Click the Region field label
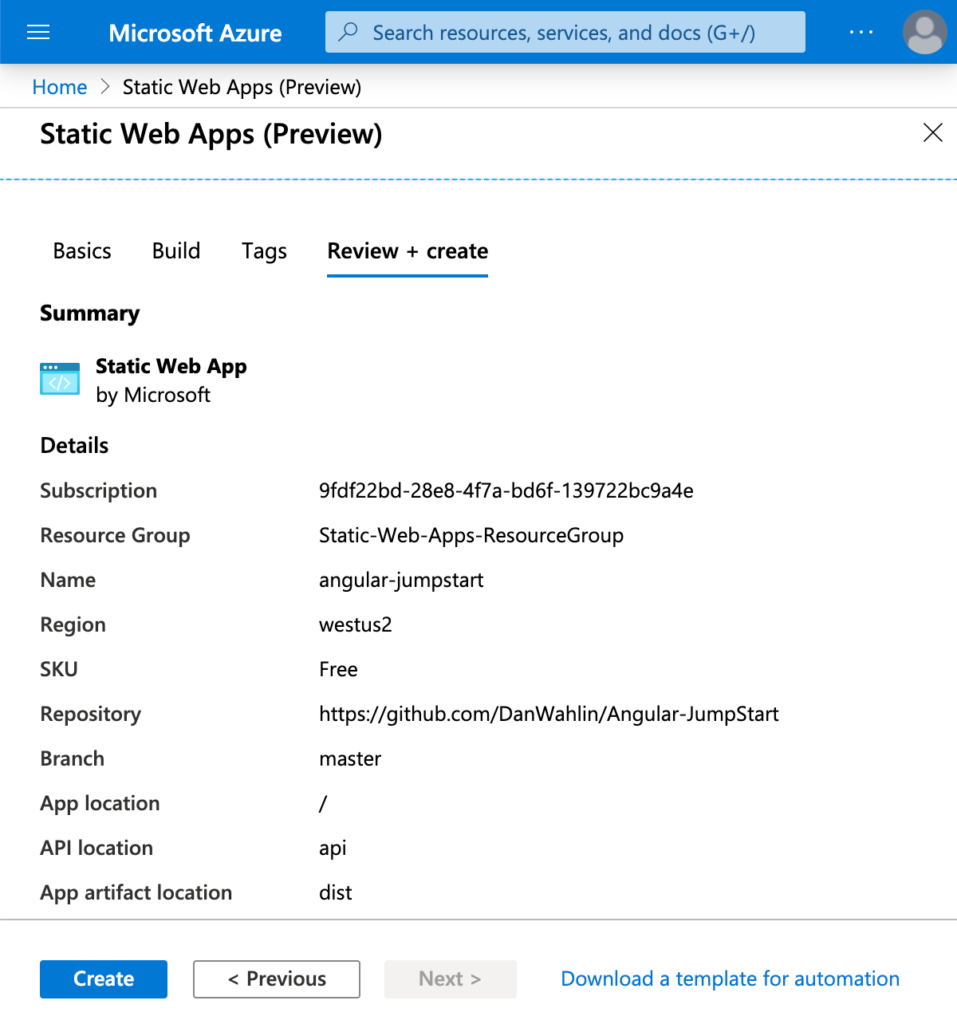Screen dimensions: 957x1024 coord(73,625)
